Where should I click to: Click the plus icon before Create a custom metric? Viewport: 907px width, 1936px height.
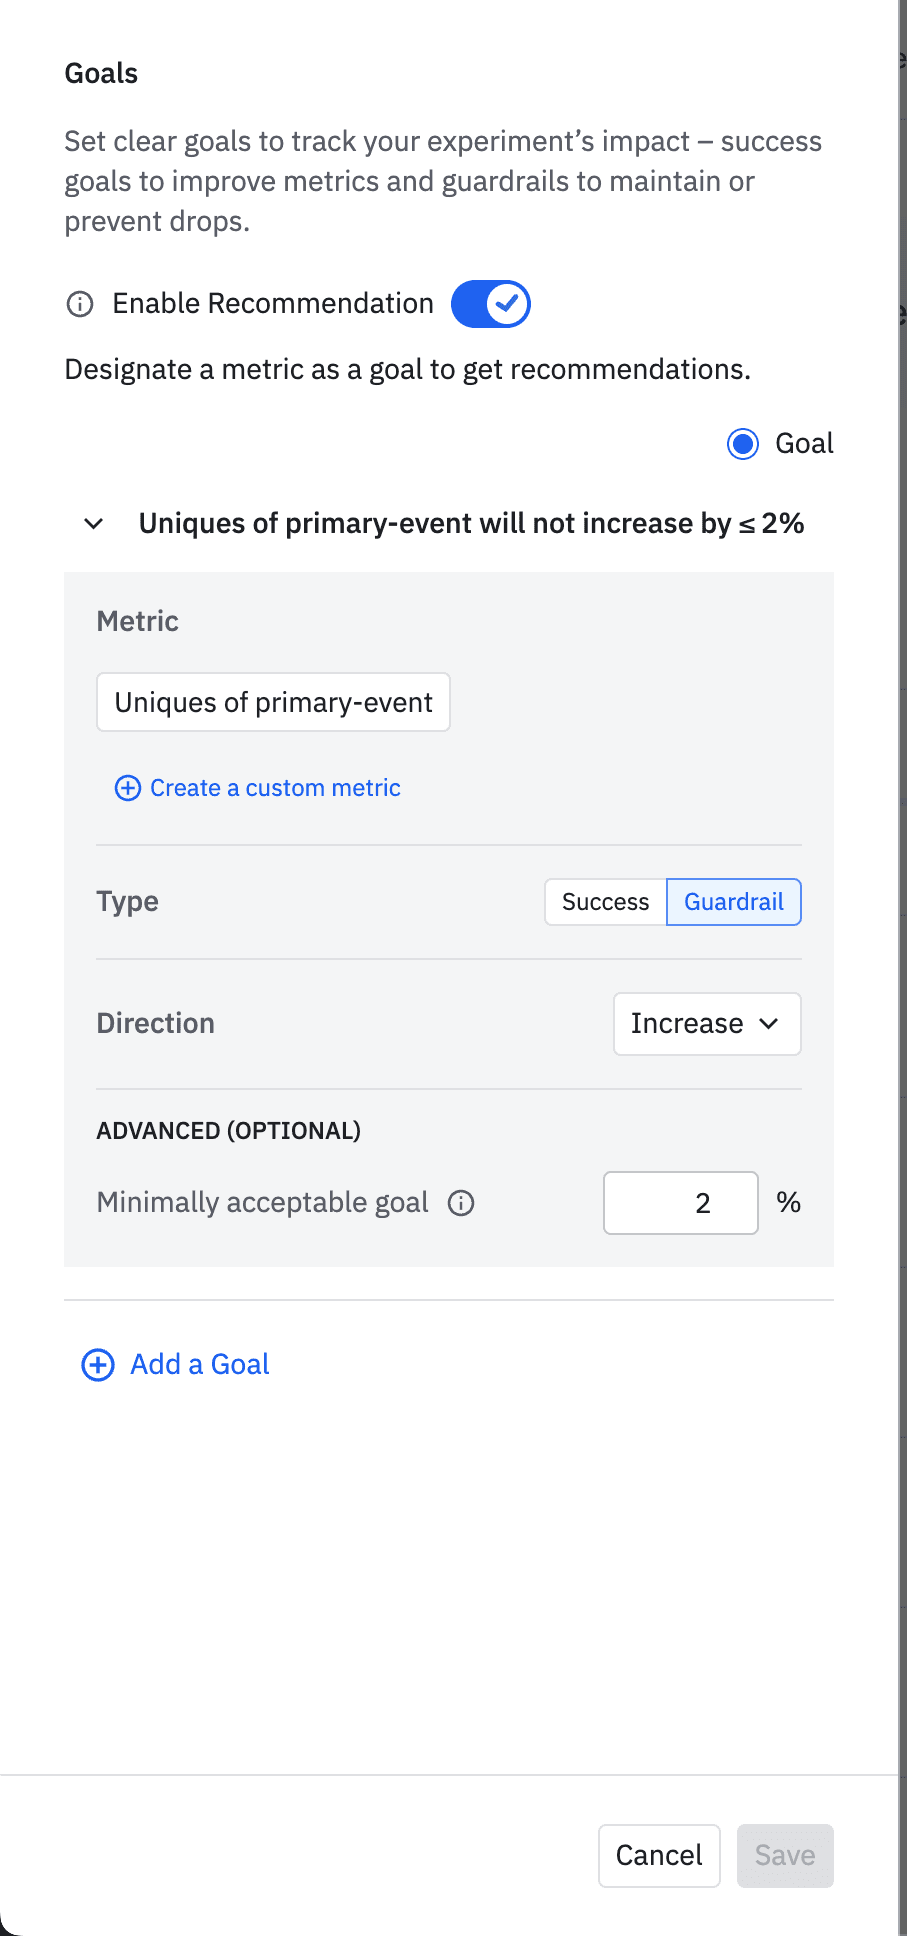(128, 788)
